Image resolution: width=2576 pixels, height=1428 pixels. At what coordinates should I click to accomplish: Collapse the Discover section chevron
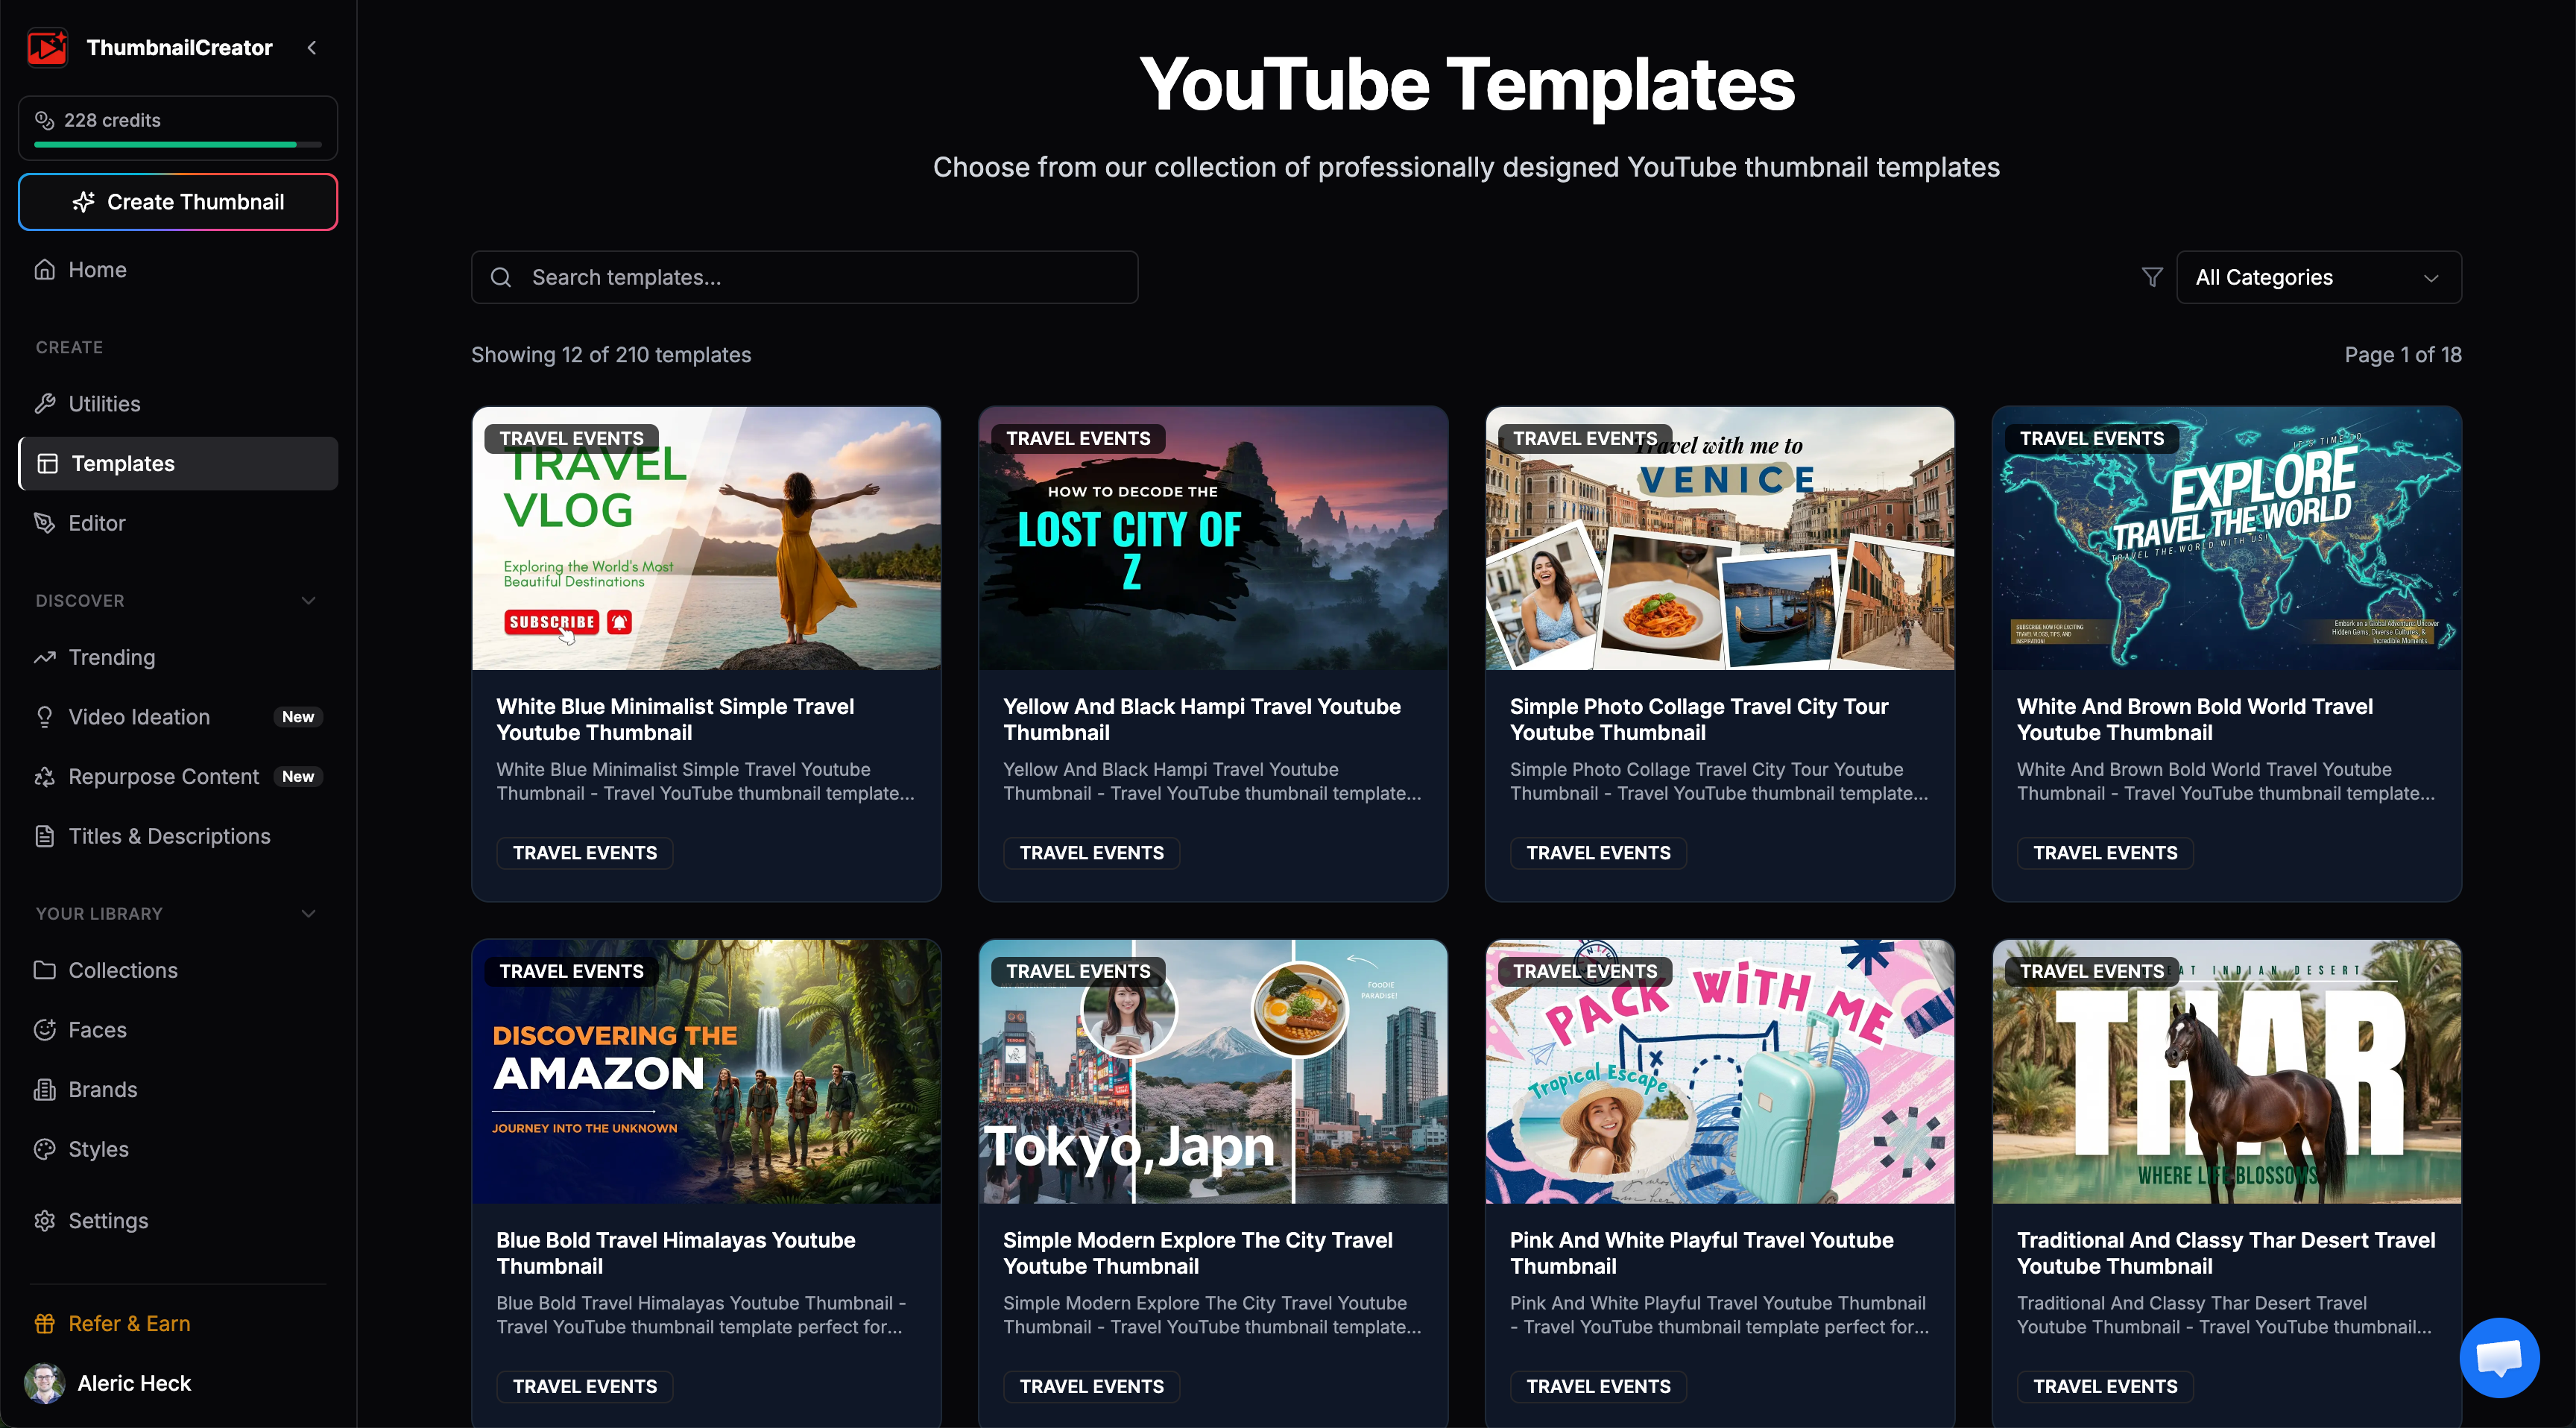coord(308,600)
